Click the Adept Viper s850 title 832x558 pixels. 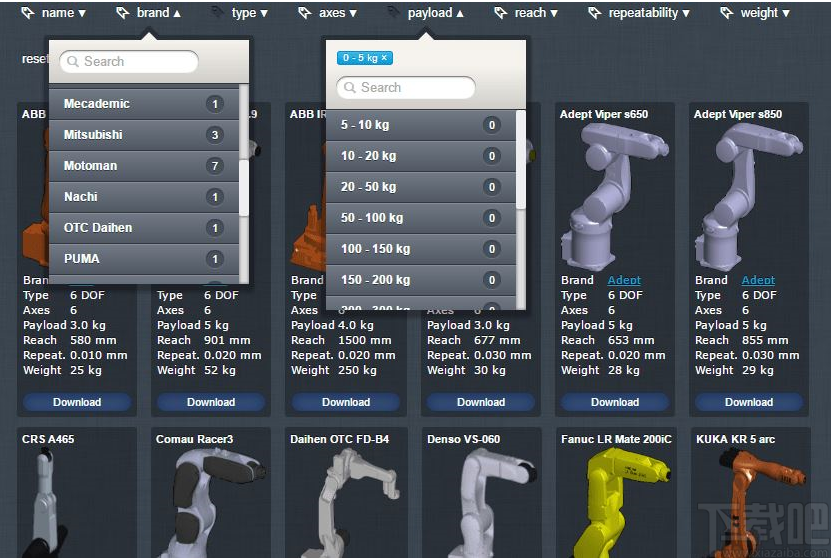coord(738,114)
